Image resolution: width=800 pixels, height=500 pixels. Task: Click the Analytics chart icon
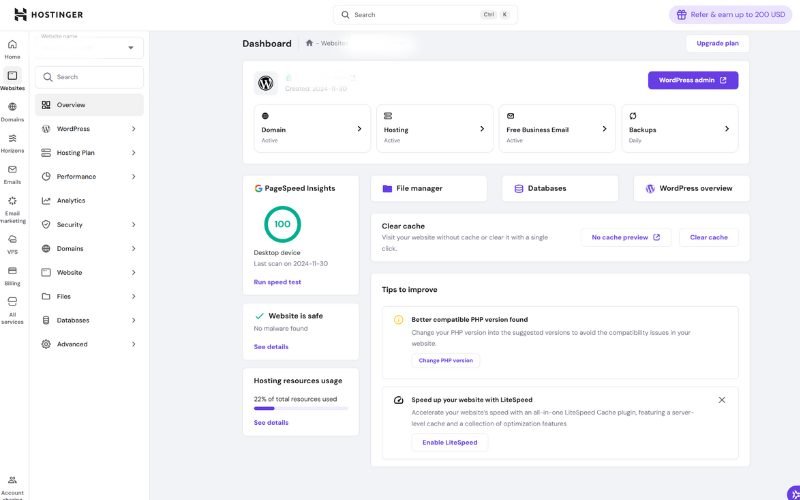46,201
